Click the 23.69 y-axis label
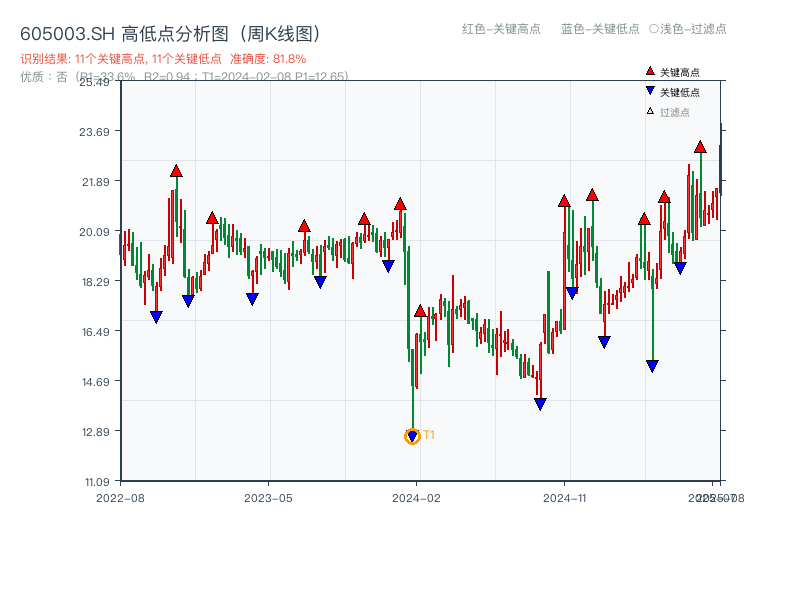 94,132
